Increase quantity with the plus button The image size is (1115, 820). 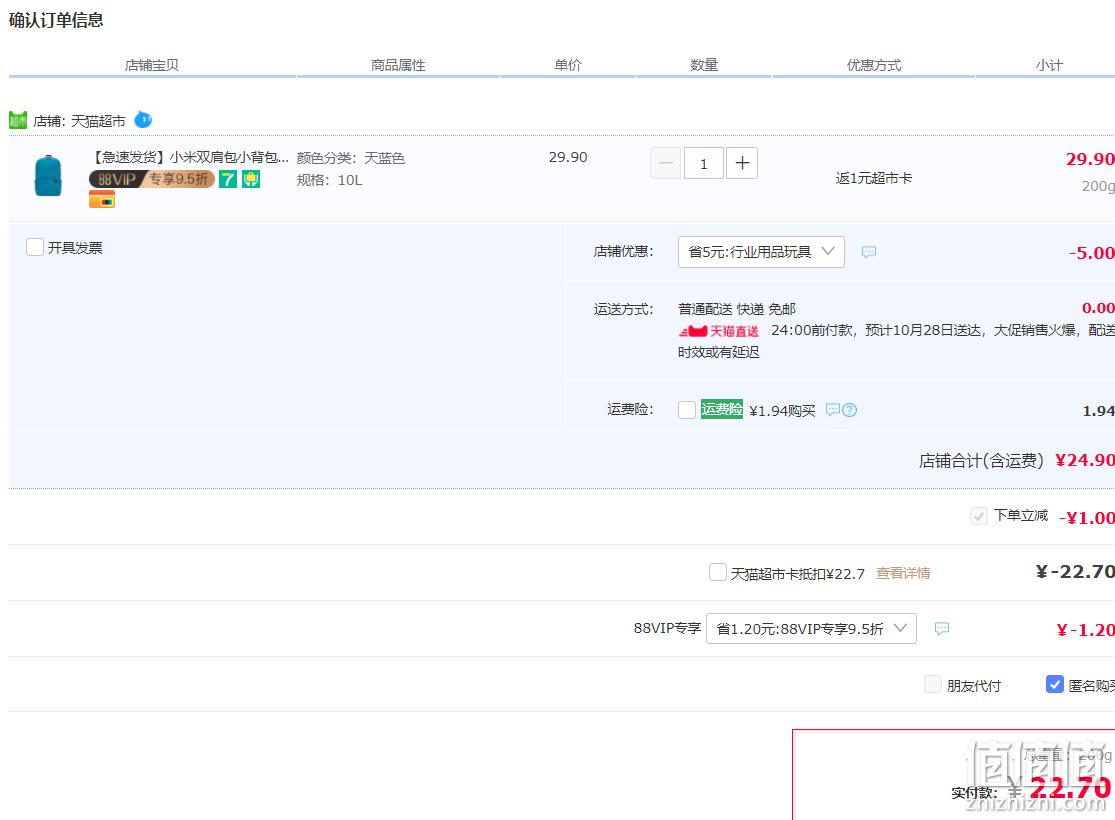point(742,164)
